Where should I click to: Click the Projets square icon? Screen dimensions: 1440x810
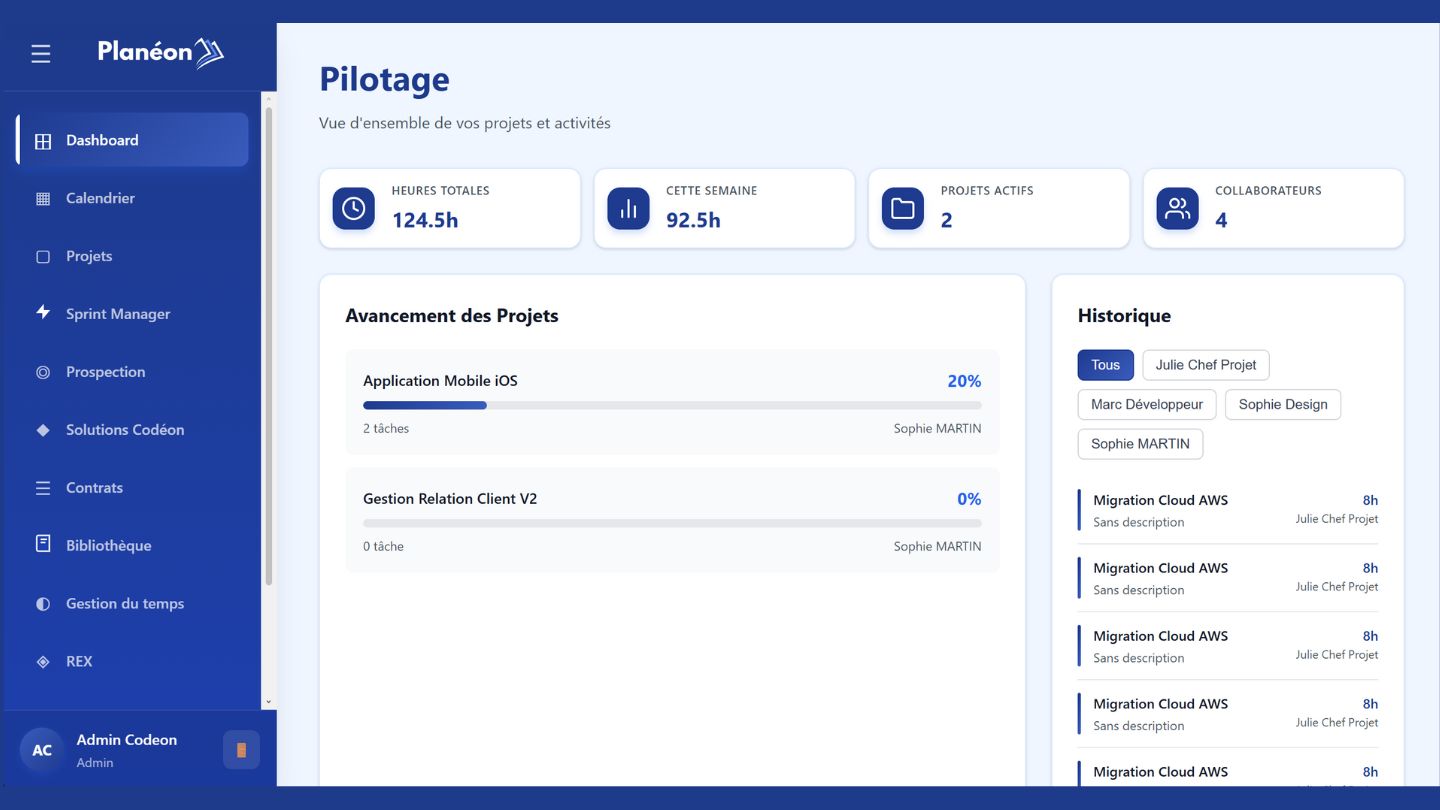point(43,257)
